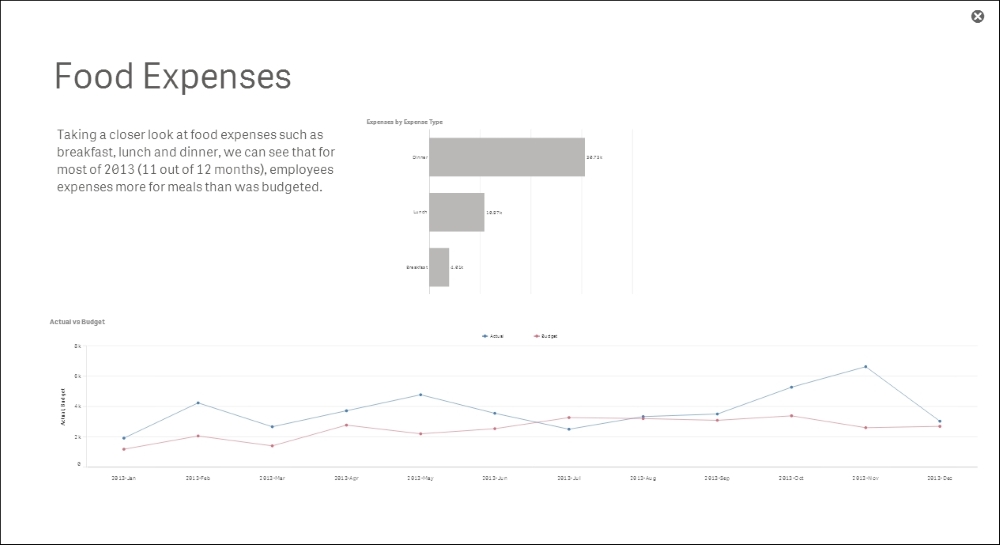
Task: Click the Dinner bar value label
Action: [594, 157]
